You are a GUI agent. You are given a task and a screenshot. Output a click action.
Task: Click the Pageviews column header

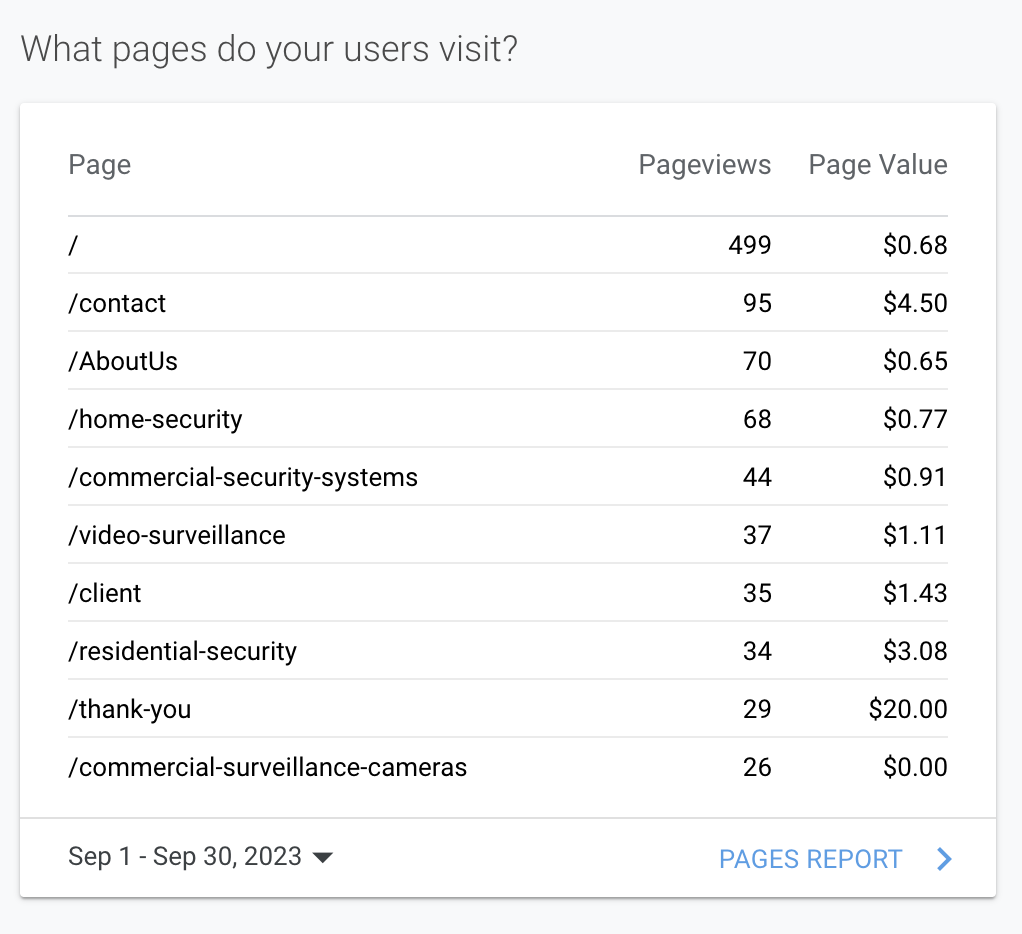(705, 164)
